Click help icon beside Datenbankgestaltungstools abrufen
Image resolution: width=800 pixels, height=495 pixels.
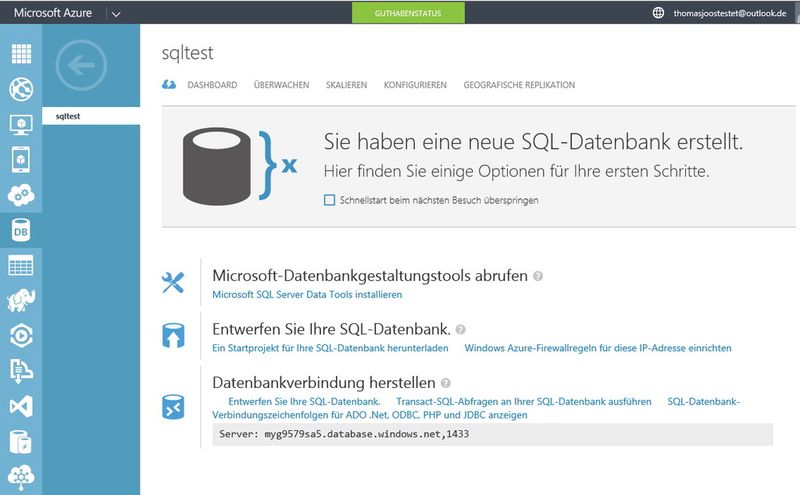pos(538,276)
